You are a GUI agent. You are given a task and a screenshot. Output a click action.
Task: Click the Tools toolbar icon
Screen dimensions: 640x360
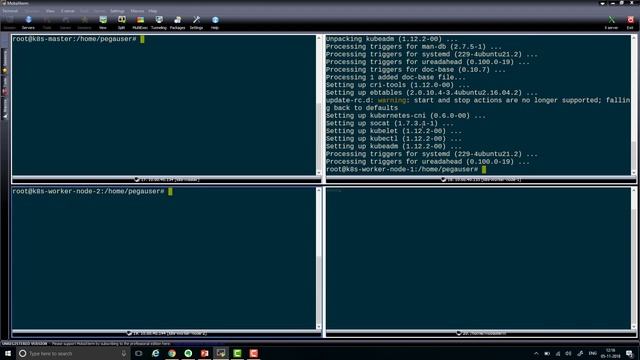[x=47, y=23]
